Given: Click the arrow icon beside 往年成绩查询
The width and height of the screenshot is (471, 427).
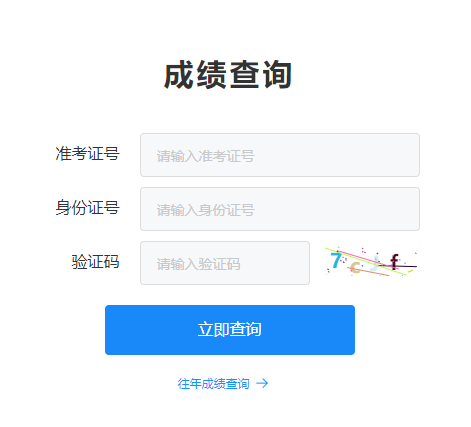Looking at the screenshot, I should coord(262,383).
